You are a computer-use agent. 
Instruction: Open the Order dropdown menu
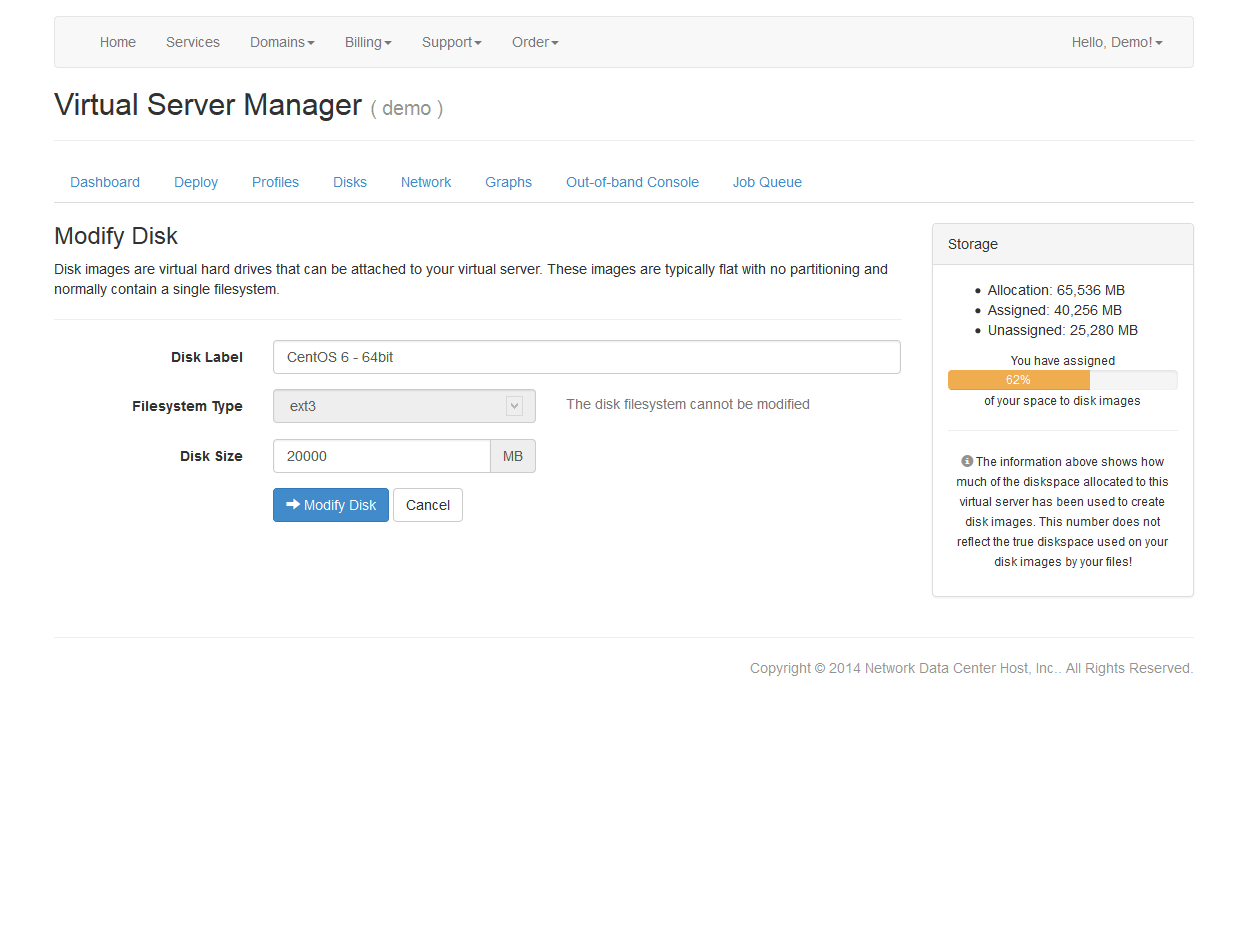click(535, 42)
